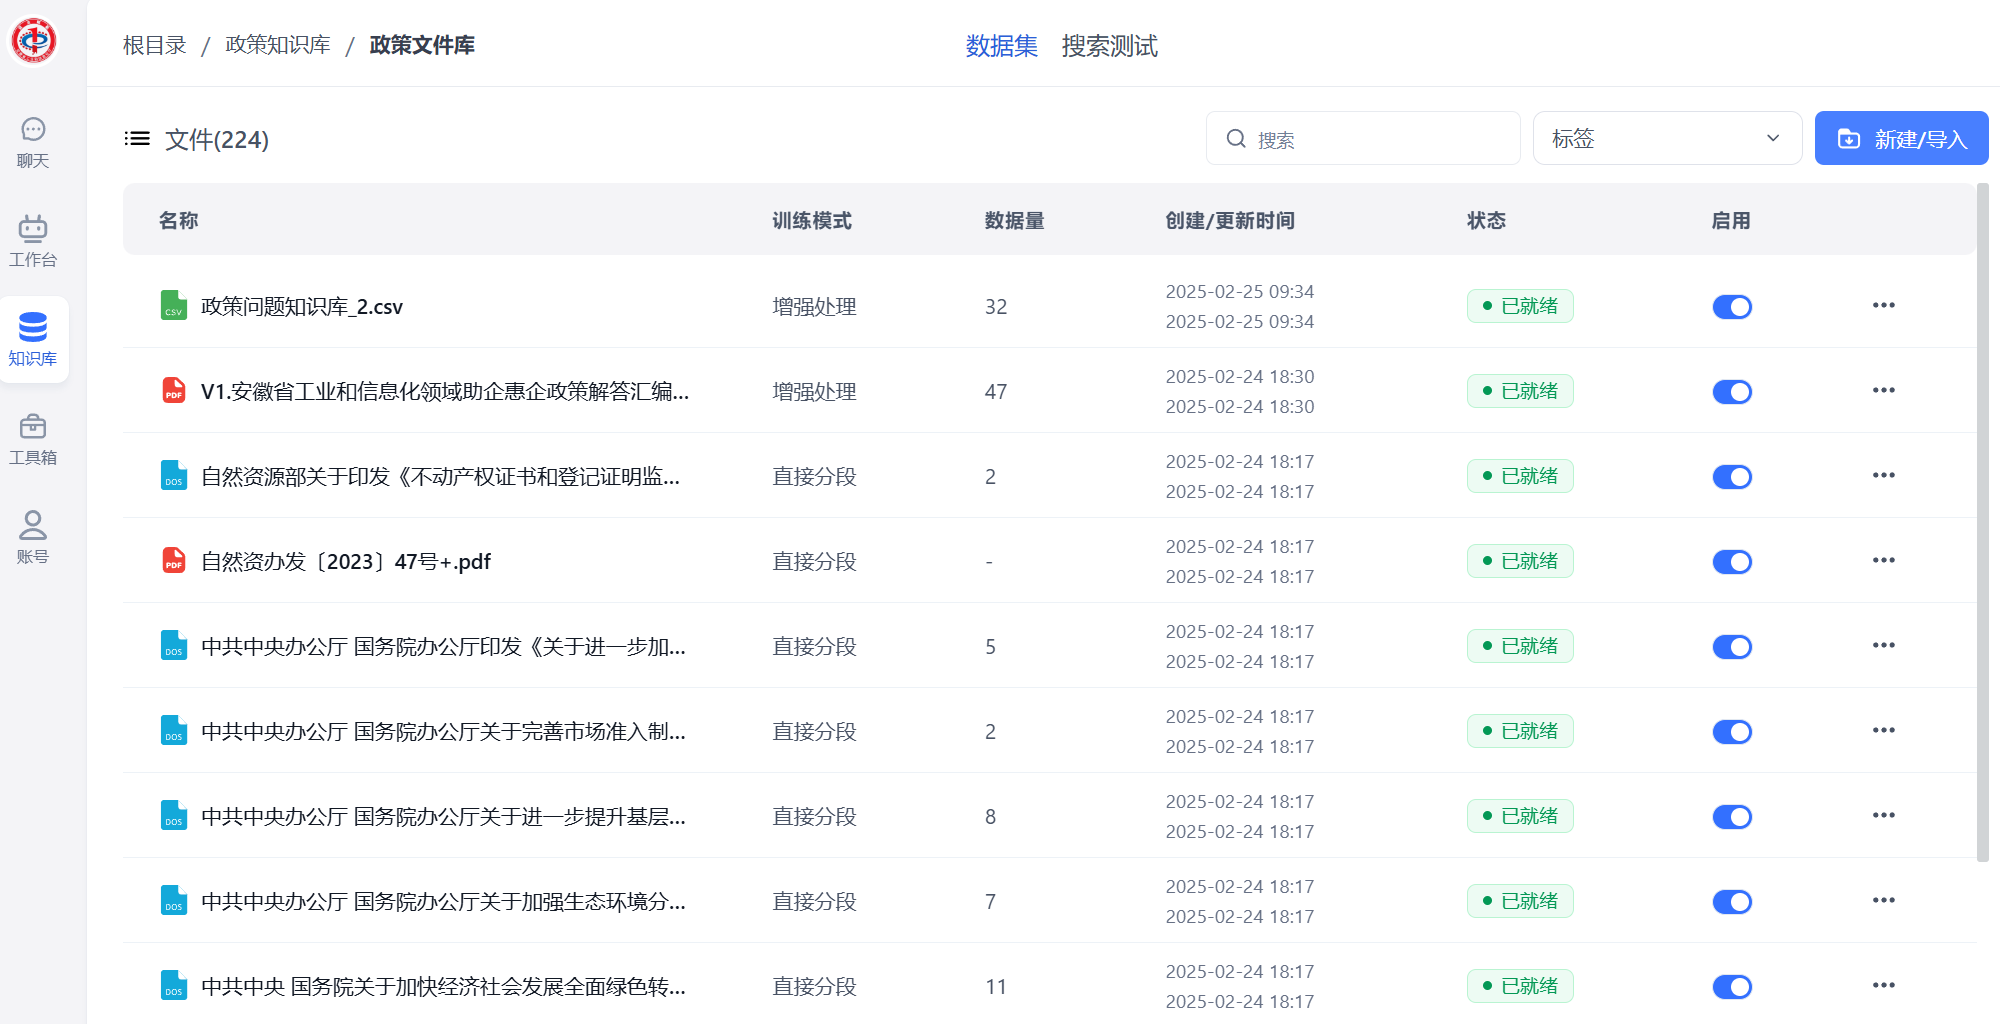Click 已就绪 status of 自然资办发〔2023〕47号+.pdf

point(1520,561)
